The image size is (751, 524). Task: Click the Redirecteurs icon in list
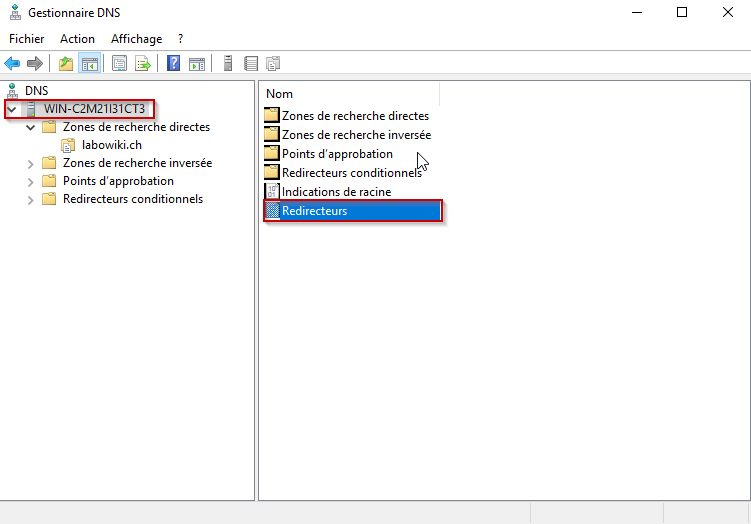272,211
